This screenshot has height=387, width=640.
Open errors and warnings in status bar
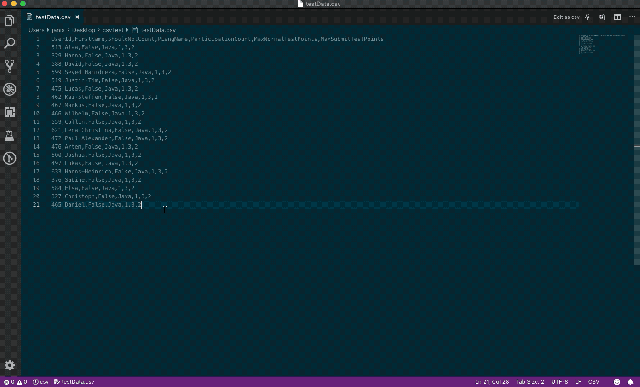pos(15,382)
